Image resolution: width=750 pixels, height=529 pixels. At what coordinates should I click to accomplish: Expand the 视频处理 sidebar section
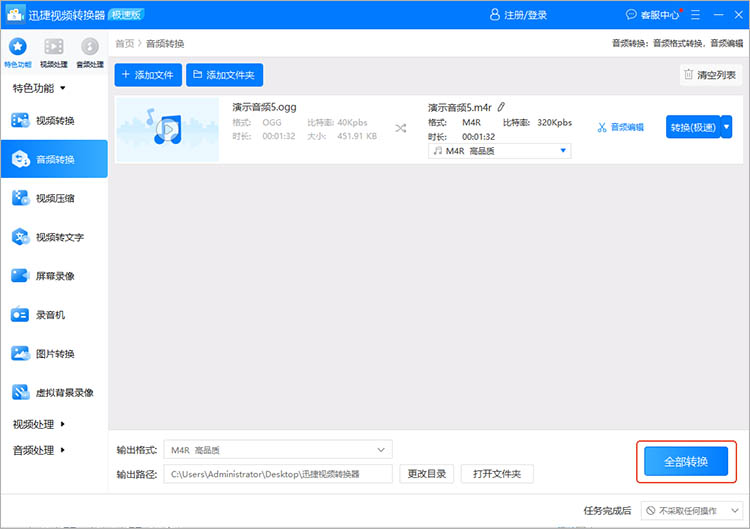[39, 424]
